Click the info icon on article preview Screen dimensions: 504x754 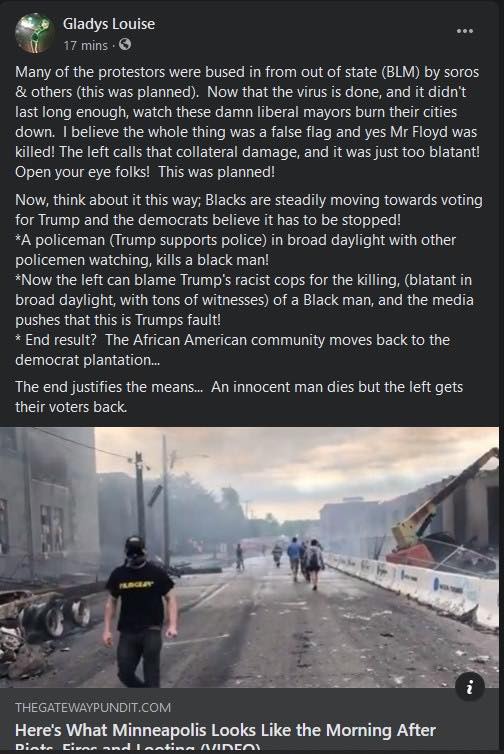coord(469,687)
